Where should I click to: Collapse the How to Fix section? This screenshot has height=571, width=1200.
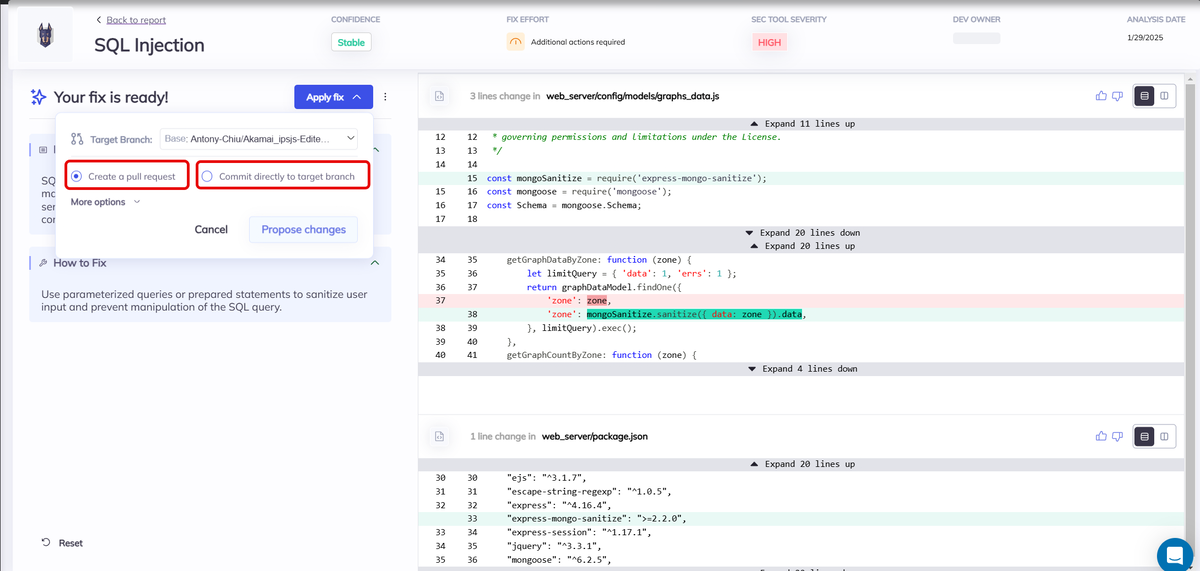point(375,263)
